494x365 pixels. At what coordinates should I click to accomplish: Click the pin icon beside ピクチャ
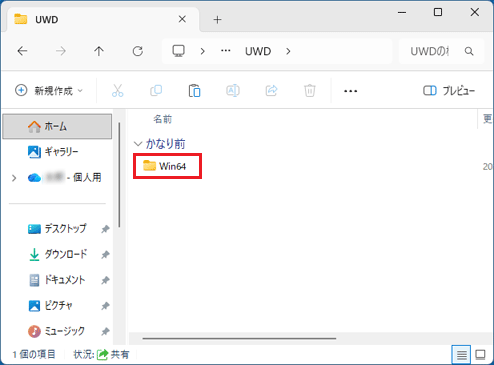point(105,306)
